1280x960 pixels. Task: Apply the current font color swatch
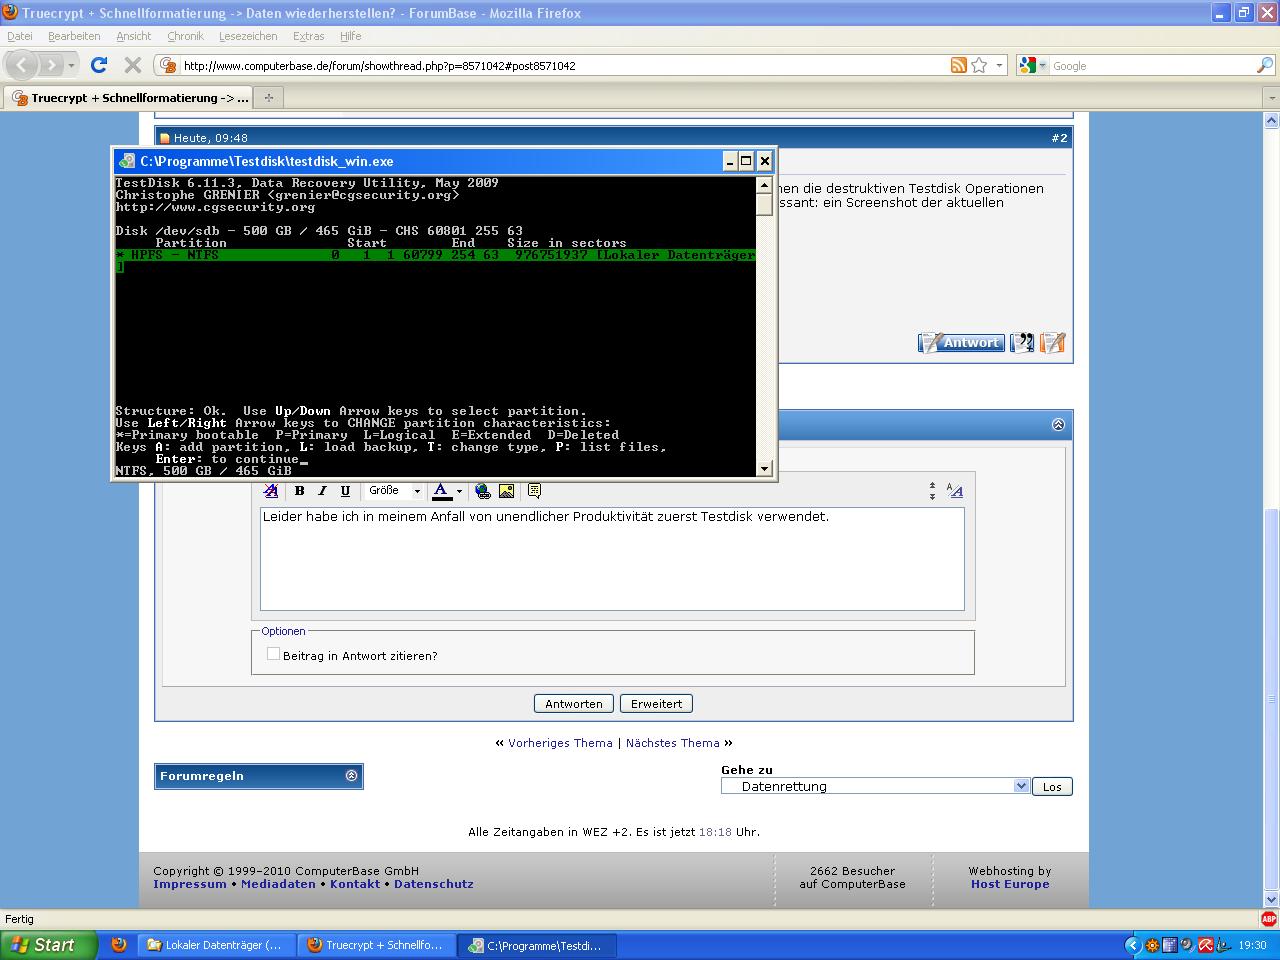pyautogui.click(x=441, y=491)
